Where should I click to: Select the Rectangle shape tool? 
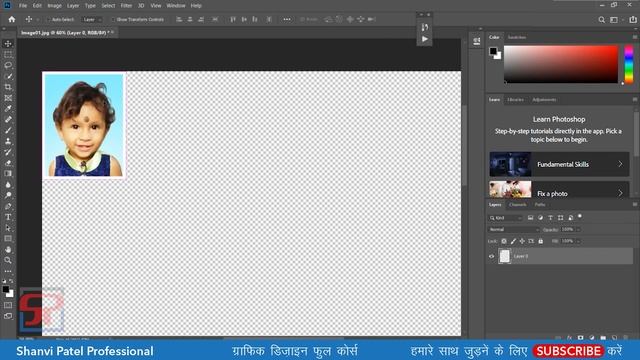pos(8,238)
